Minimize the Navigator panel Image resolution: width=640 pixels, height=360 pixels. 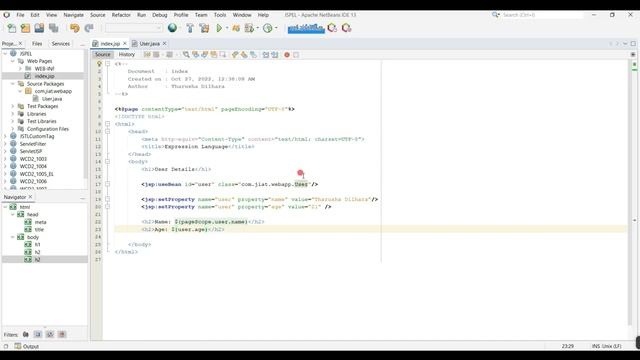(x=82, y=197)
